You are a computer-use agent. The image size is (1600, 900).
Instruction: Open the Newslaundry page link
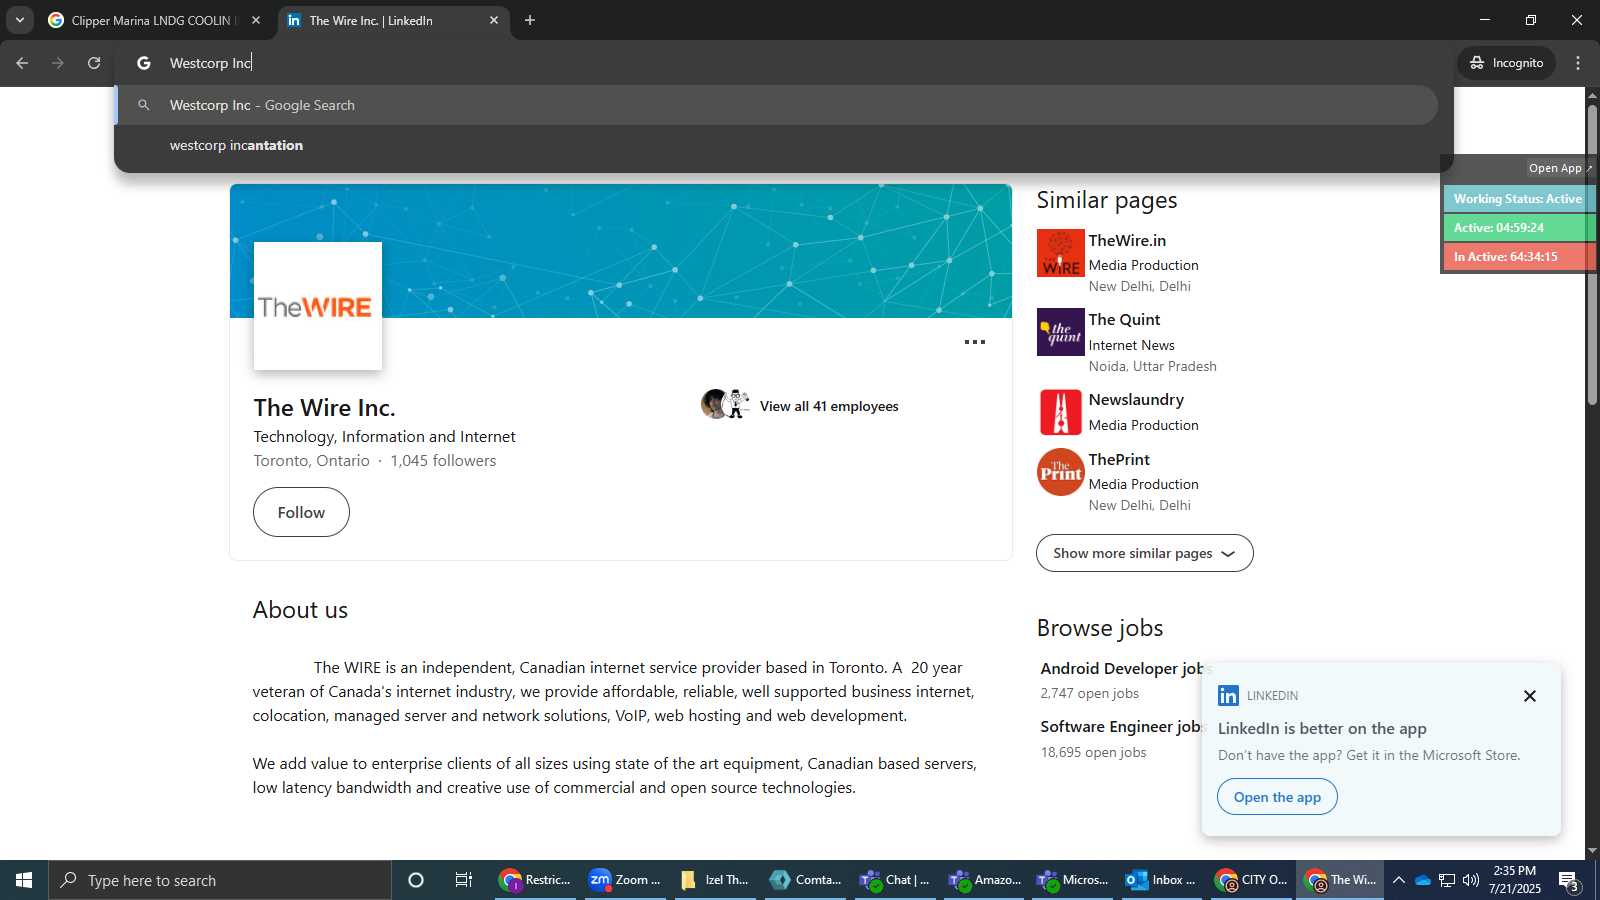(x=1136, y=400)
